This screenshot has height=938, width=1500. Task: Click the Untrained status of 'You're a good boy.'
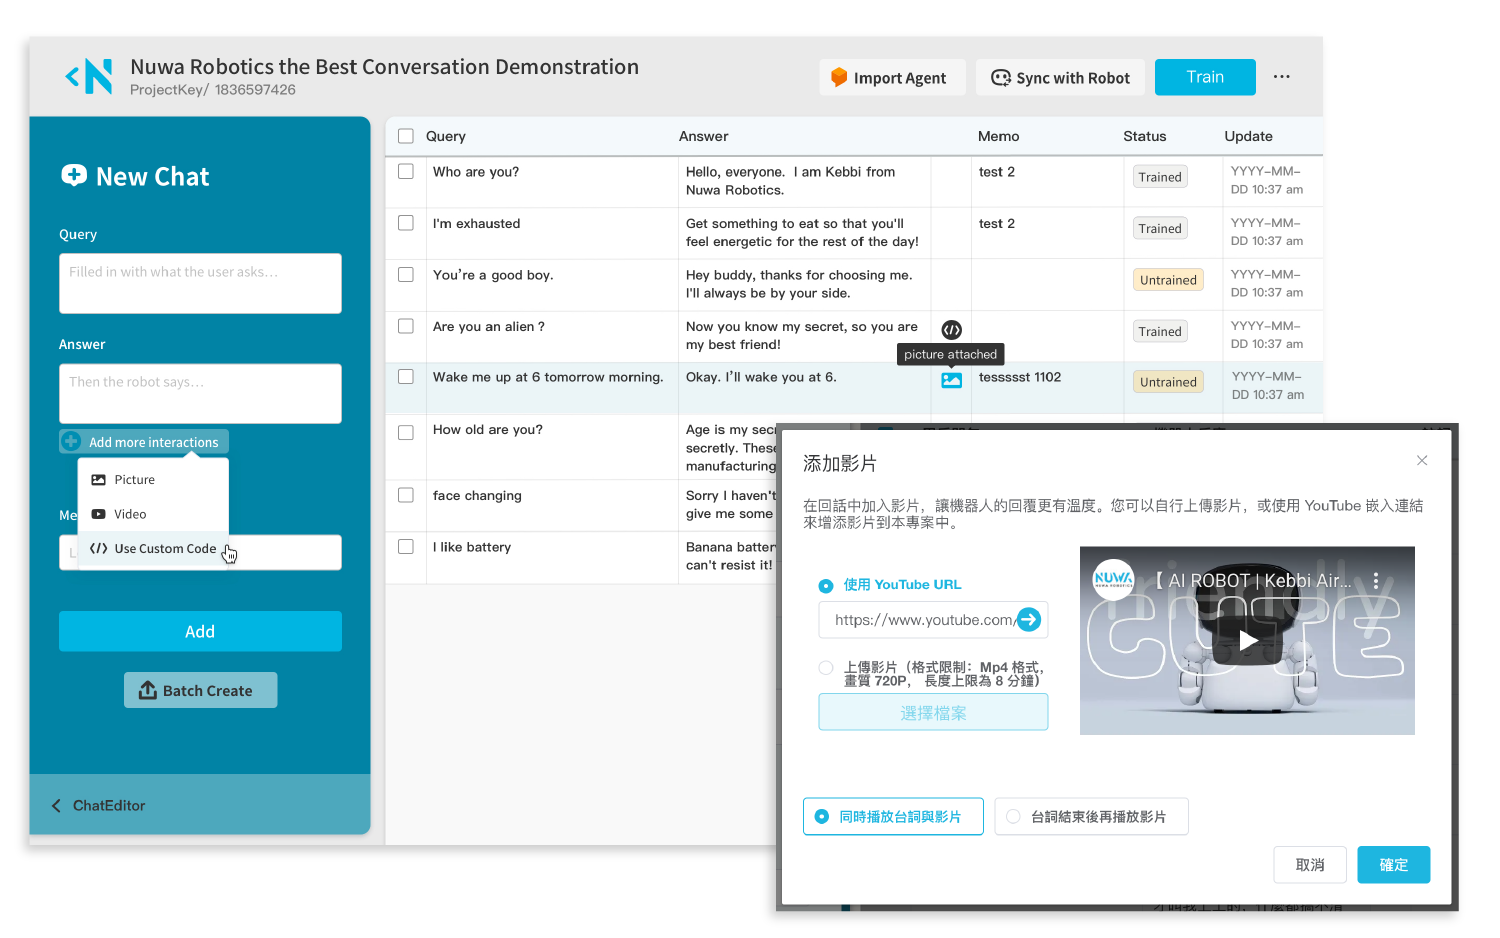1168,280
